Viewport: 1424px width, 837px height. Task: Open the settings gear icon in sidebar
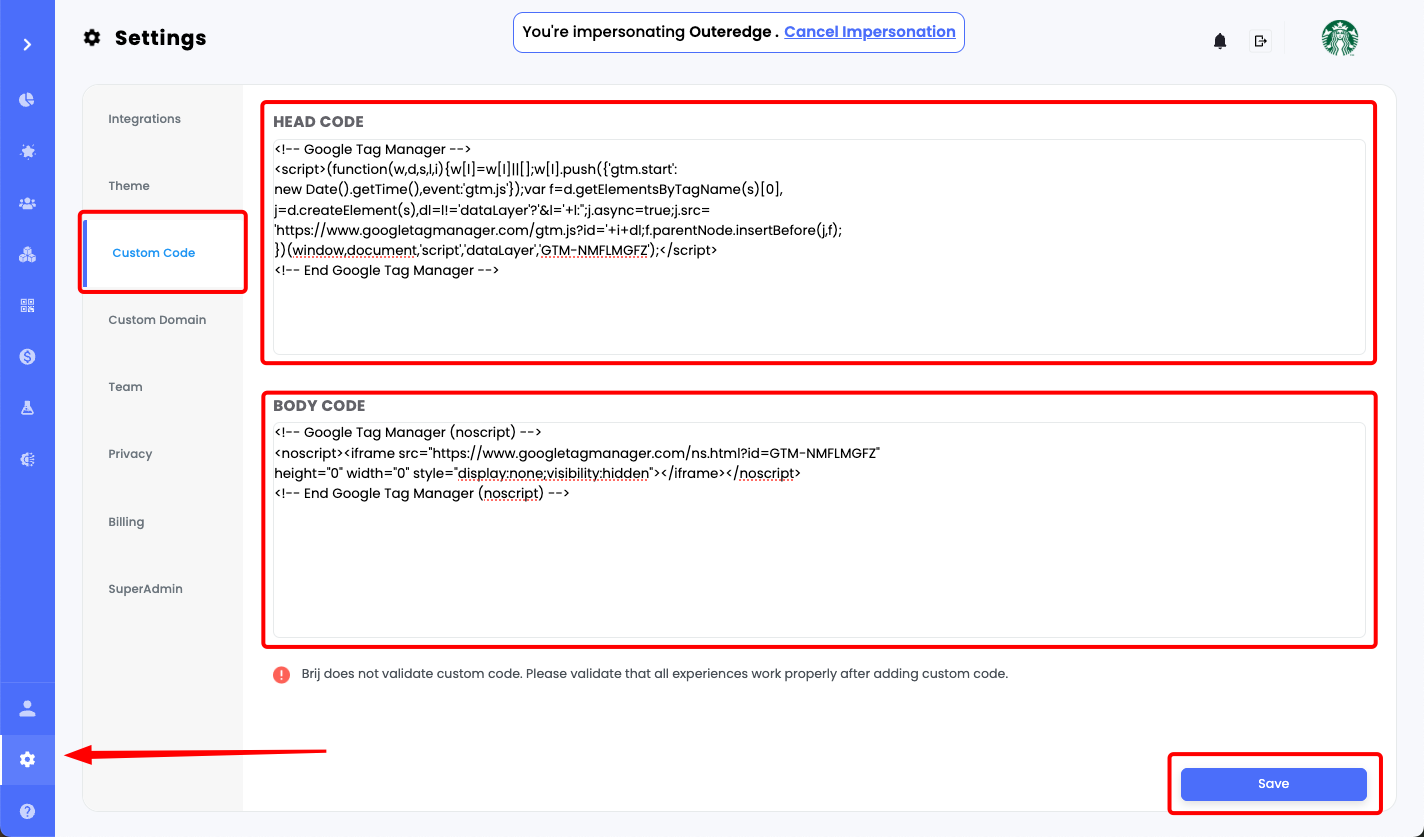27,760
